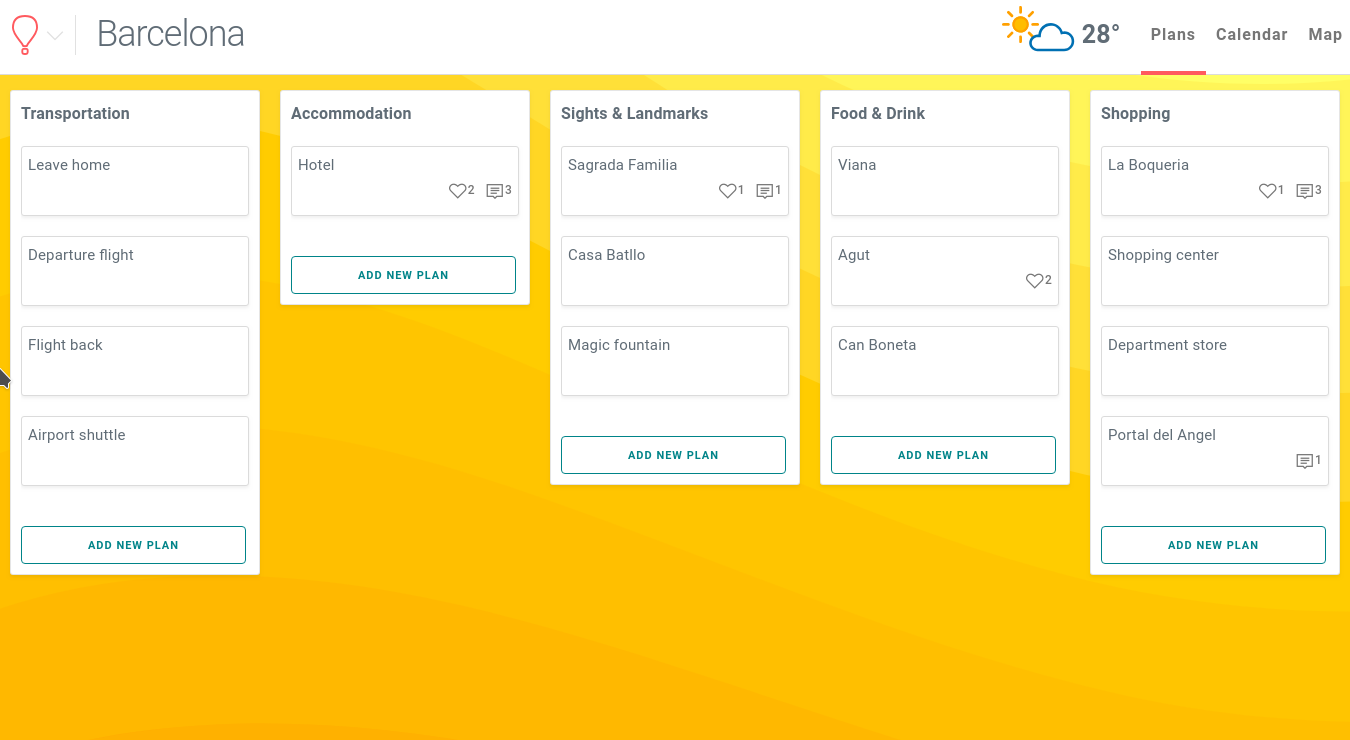This screenshot has width=1350, height=740.
Task: Open the Map tab
Action: (x=1325, y=35)
